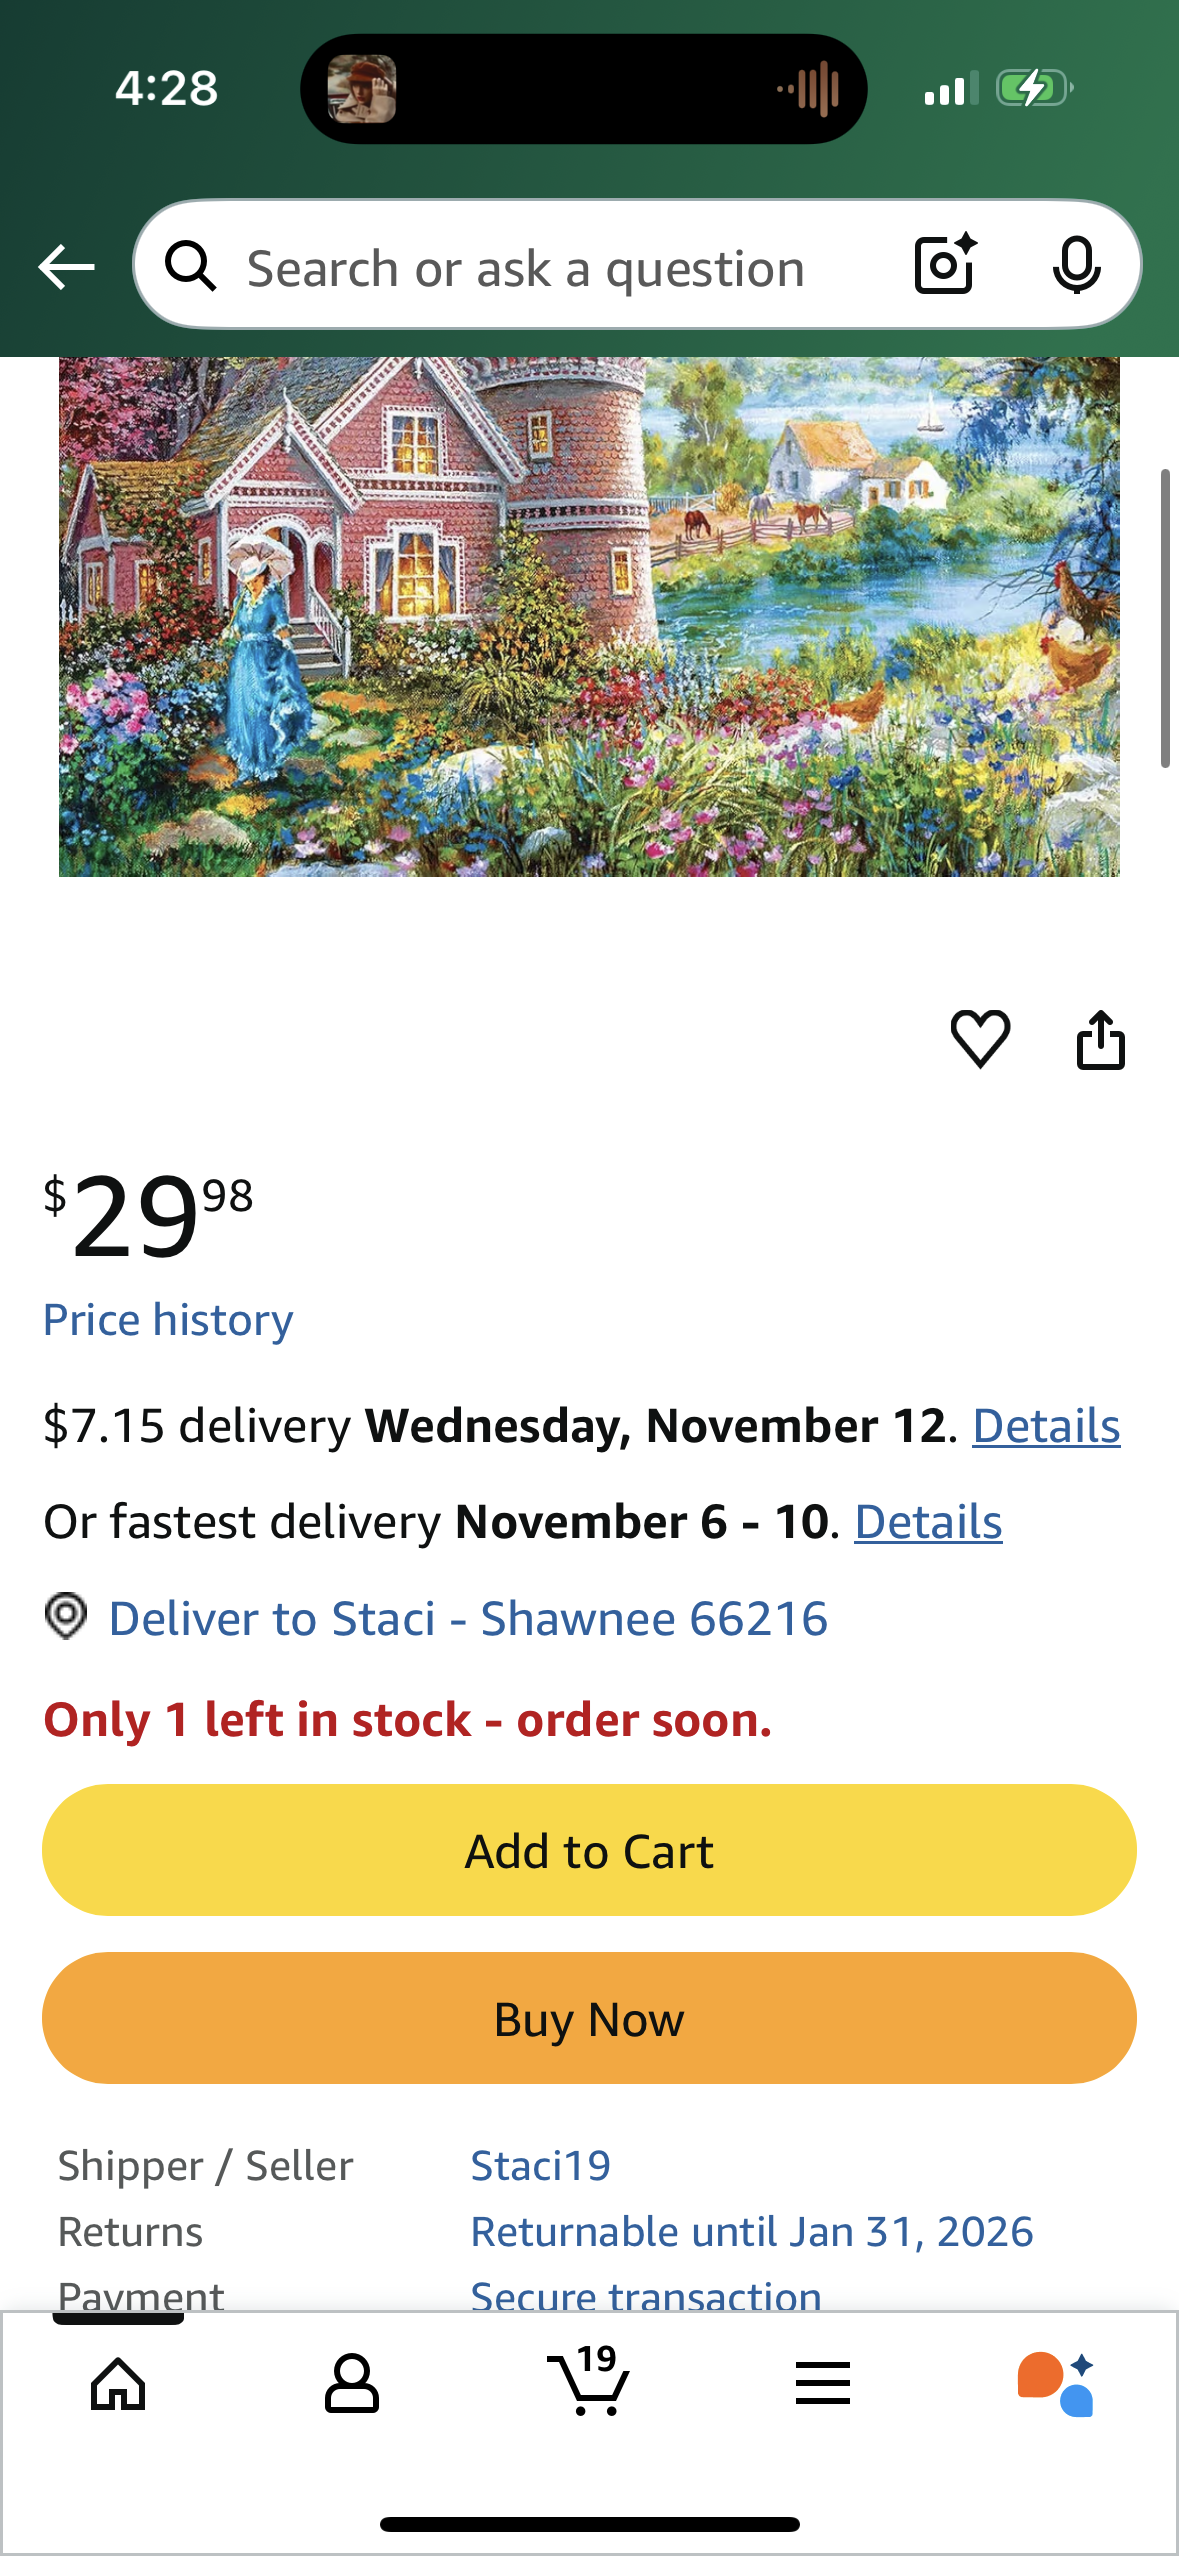Open camera lens search icon
The image size is (1179, 2556).
click(x=944, y=265)
